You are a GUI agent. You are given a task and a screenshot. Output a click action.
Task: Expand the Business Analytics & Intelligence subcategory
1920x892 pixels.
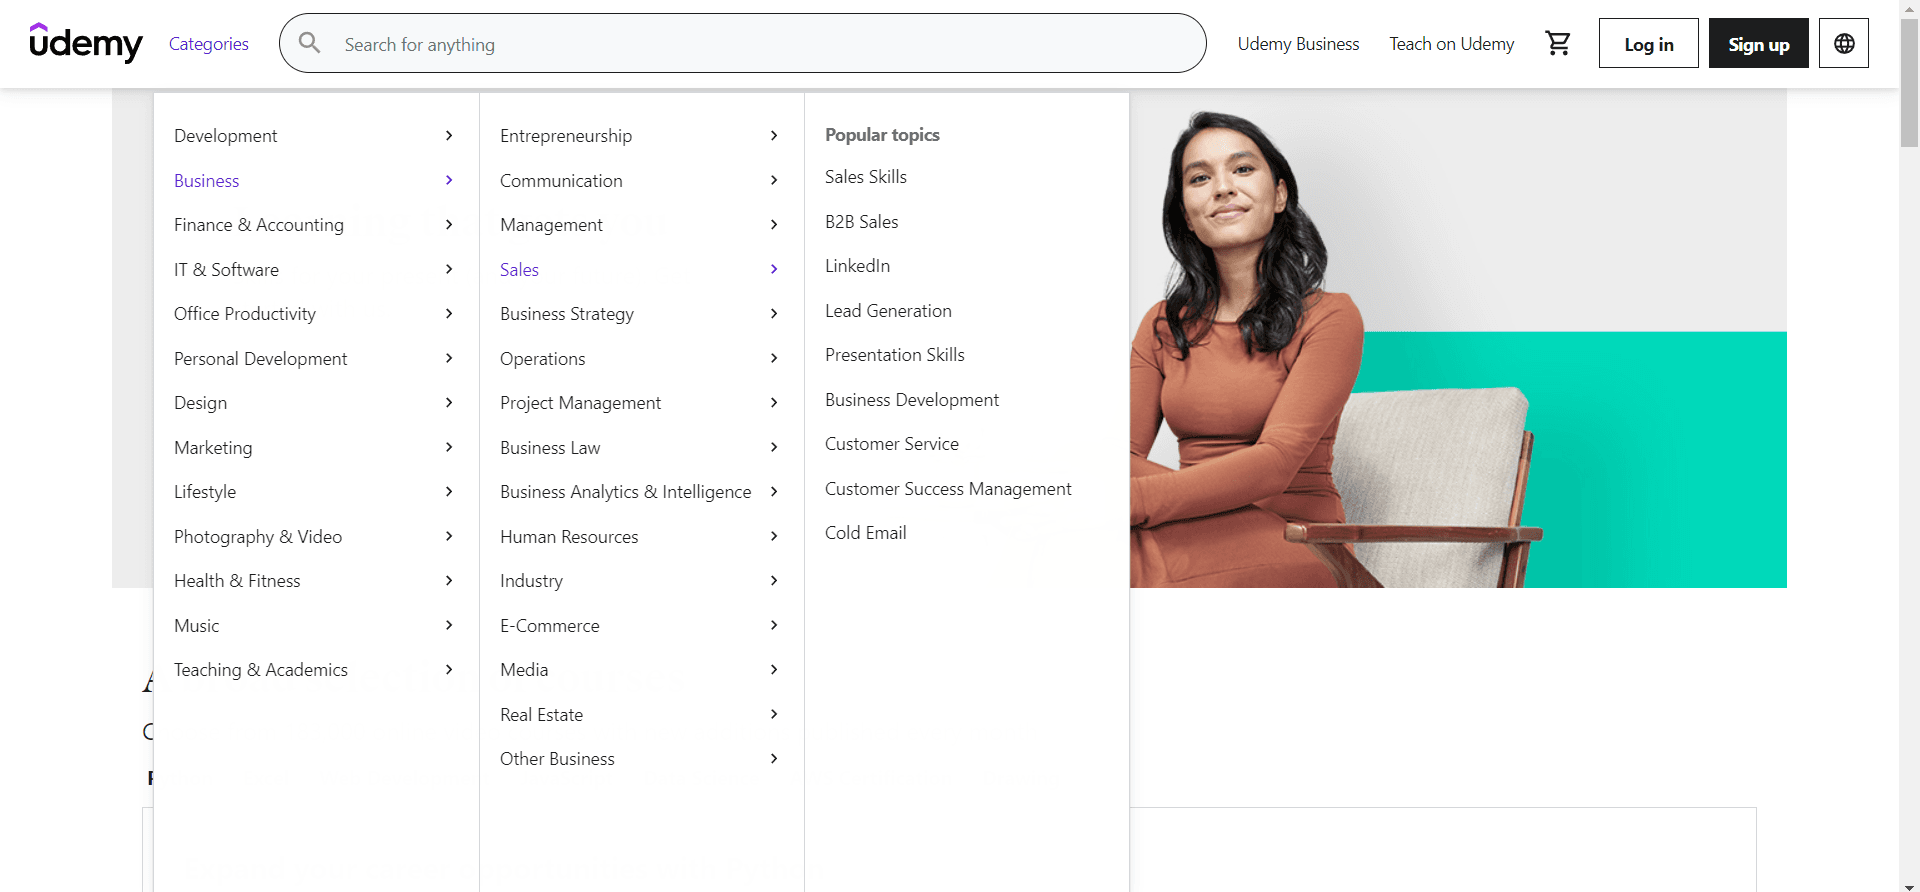click(625, 492)
